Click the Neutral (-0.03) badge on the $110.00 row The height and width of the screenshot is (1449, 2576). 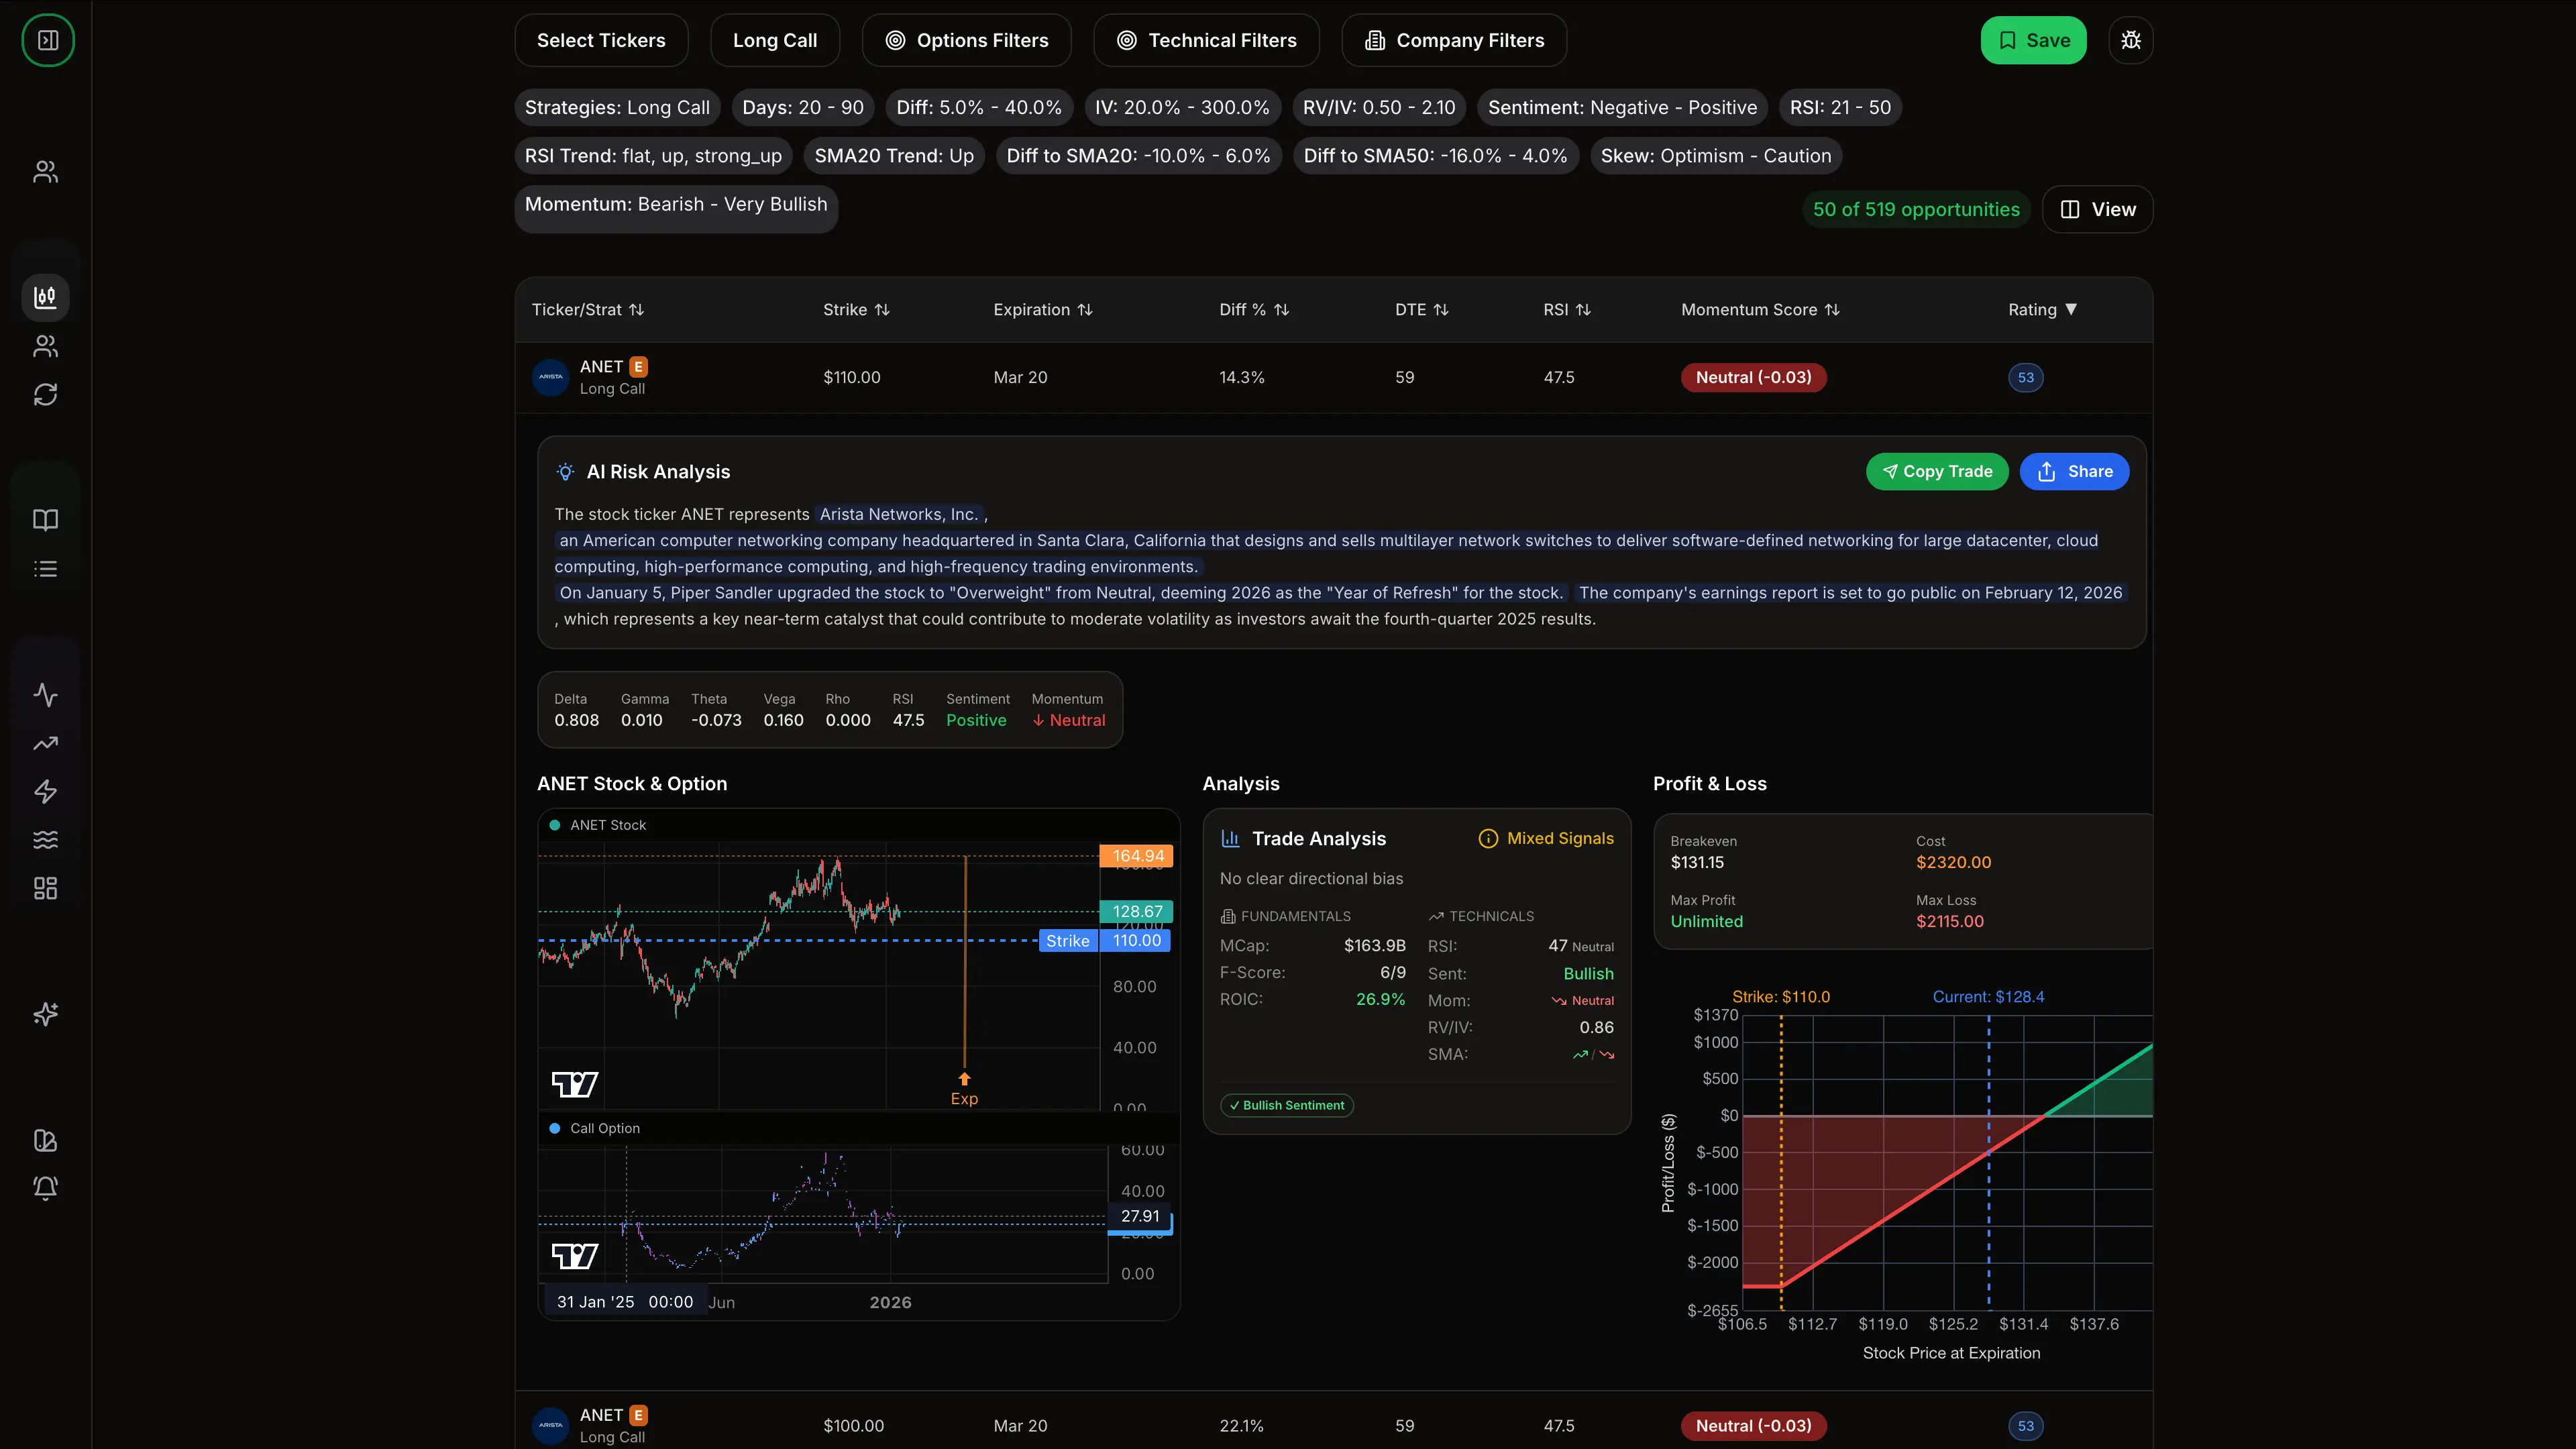pyautogui.click(x=1753, y=377)
